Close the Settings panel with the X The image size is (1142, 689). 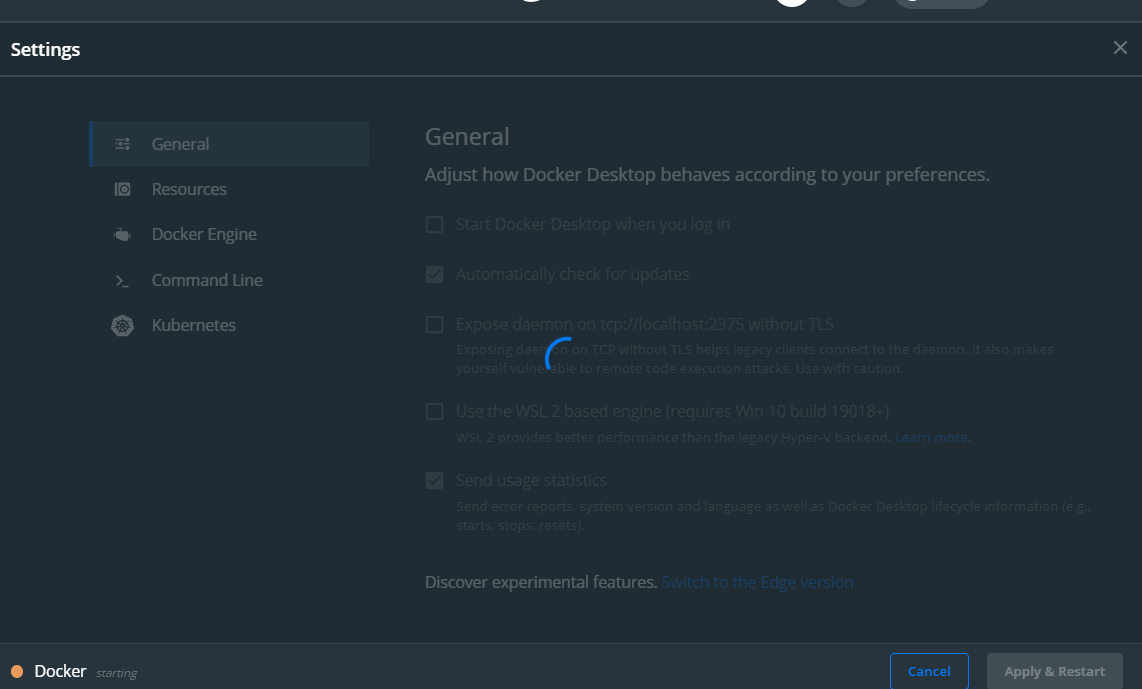click(x=1120, y=48)
